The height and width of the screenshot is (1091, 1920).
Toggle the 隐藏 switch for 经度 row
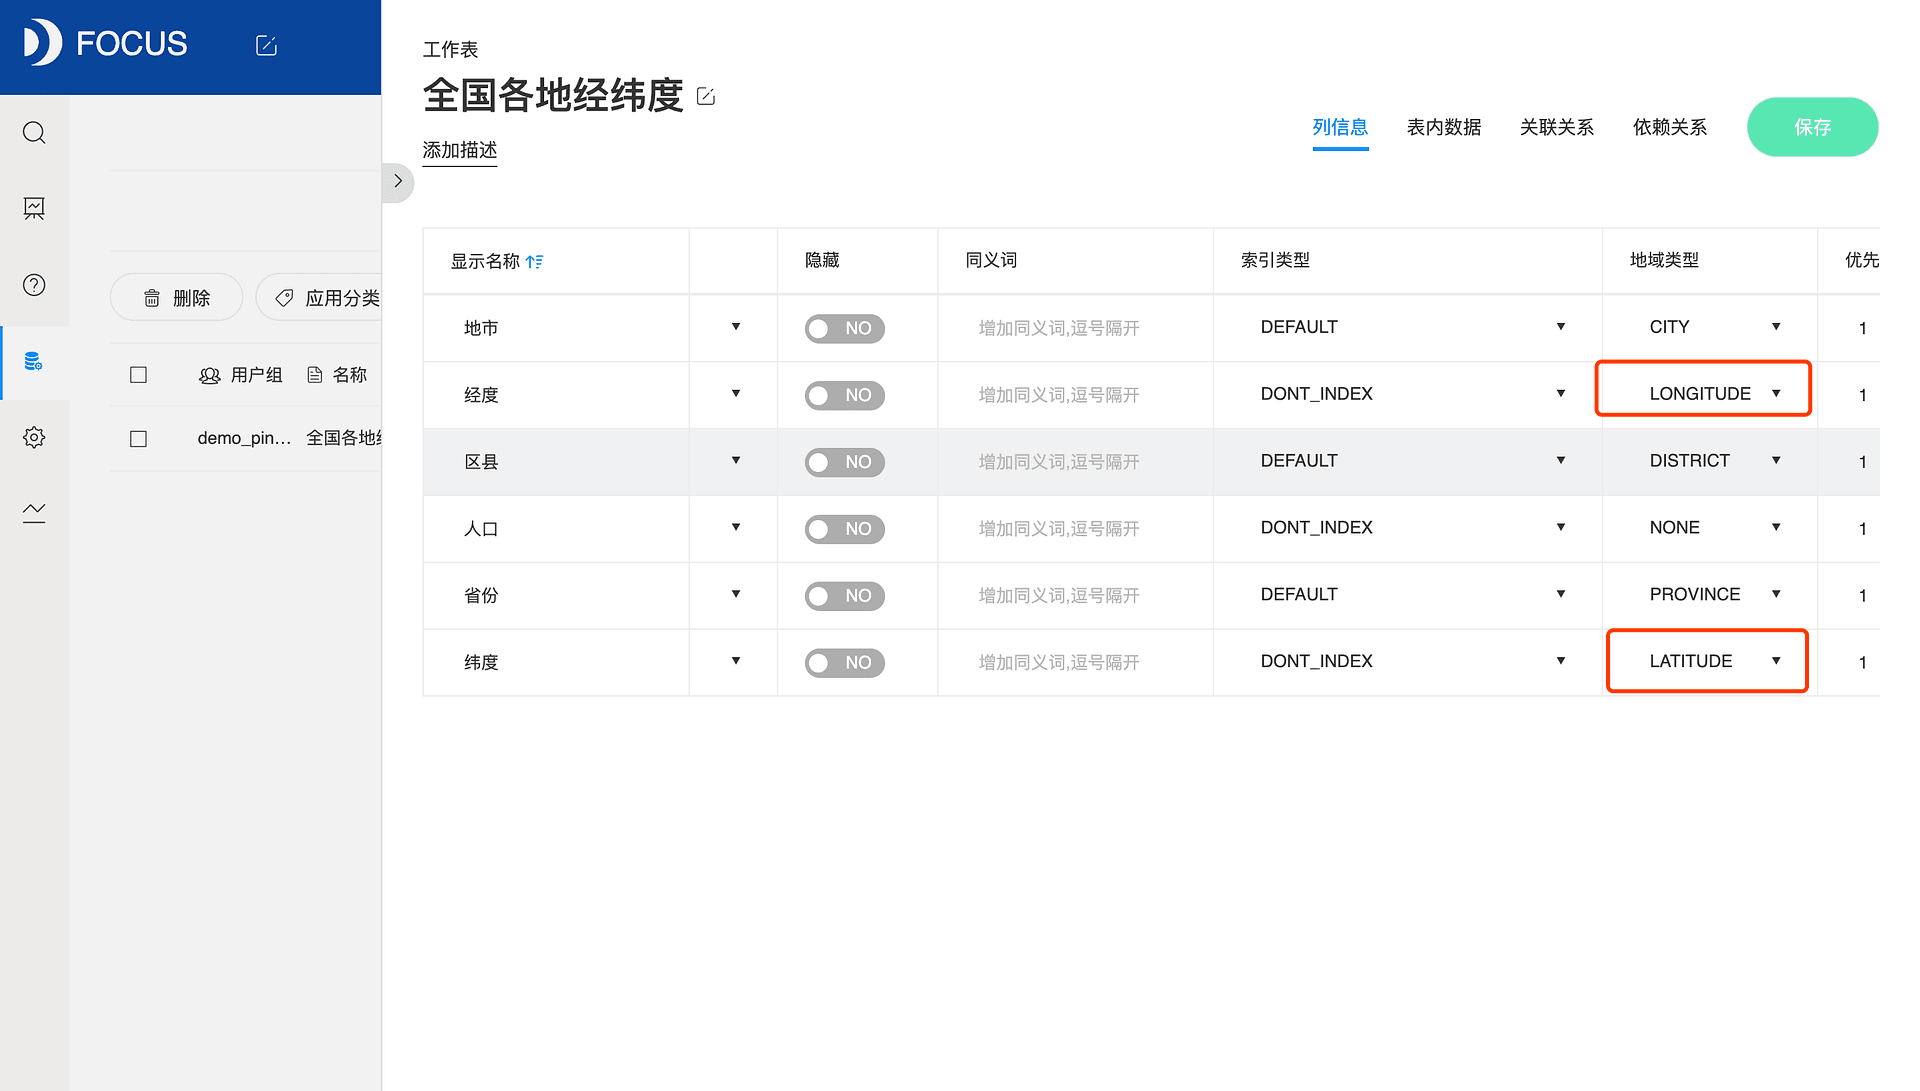click(x=843, y=393)
